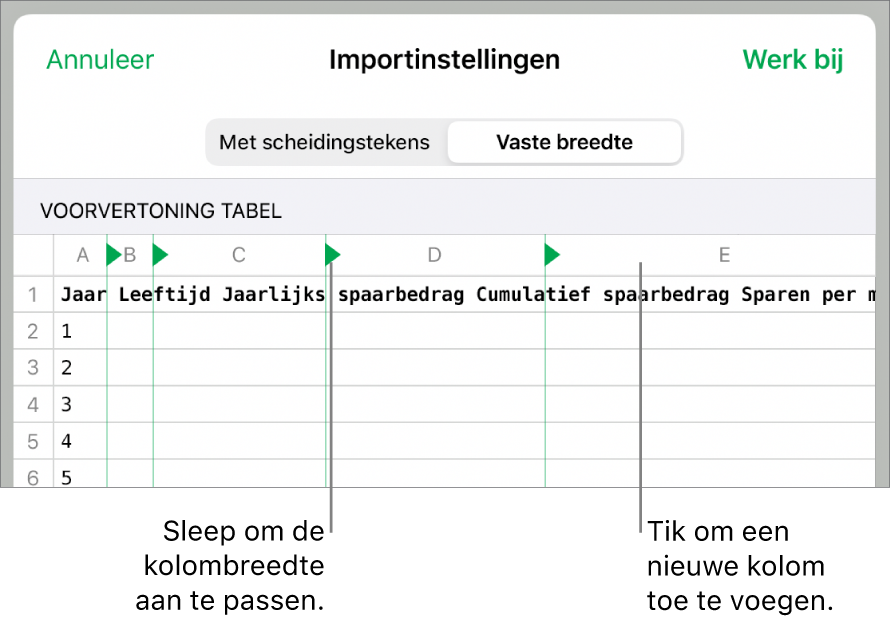The width and height of the screenshot is (891, 628).
Task: Select row header 2
Action: [x=33, y=331]
